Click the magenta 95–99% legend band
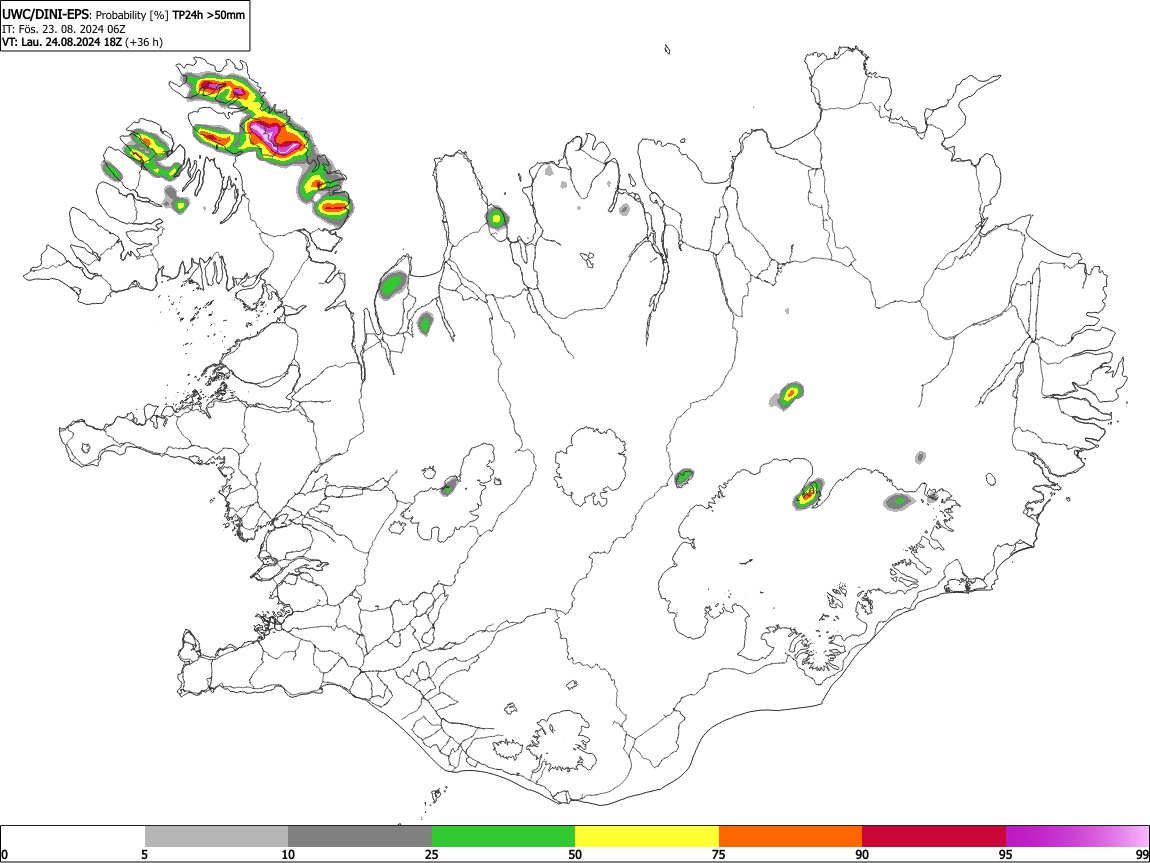 [x=1077, y=837]
